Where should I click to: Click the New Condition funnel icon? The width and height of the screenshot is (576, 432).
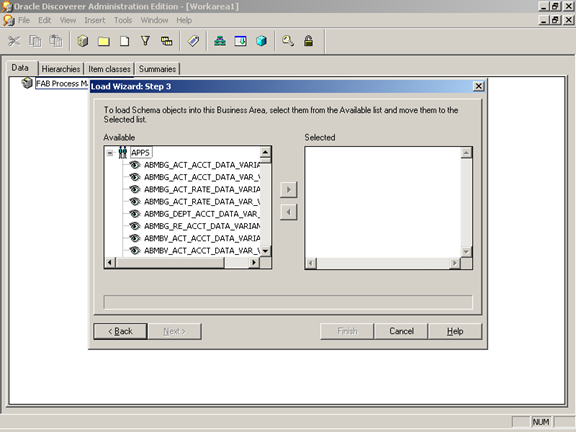[x=145, y=41]
